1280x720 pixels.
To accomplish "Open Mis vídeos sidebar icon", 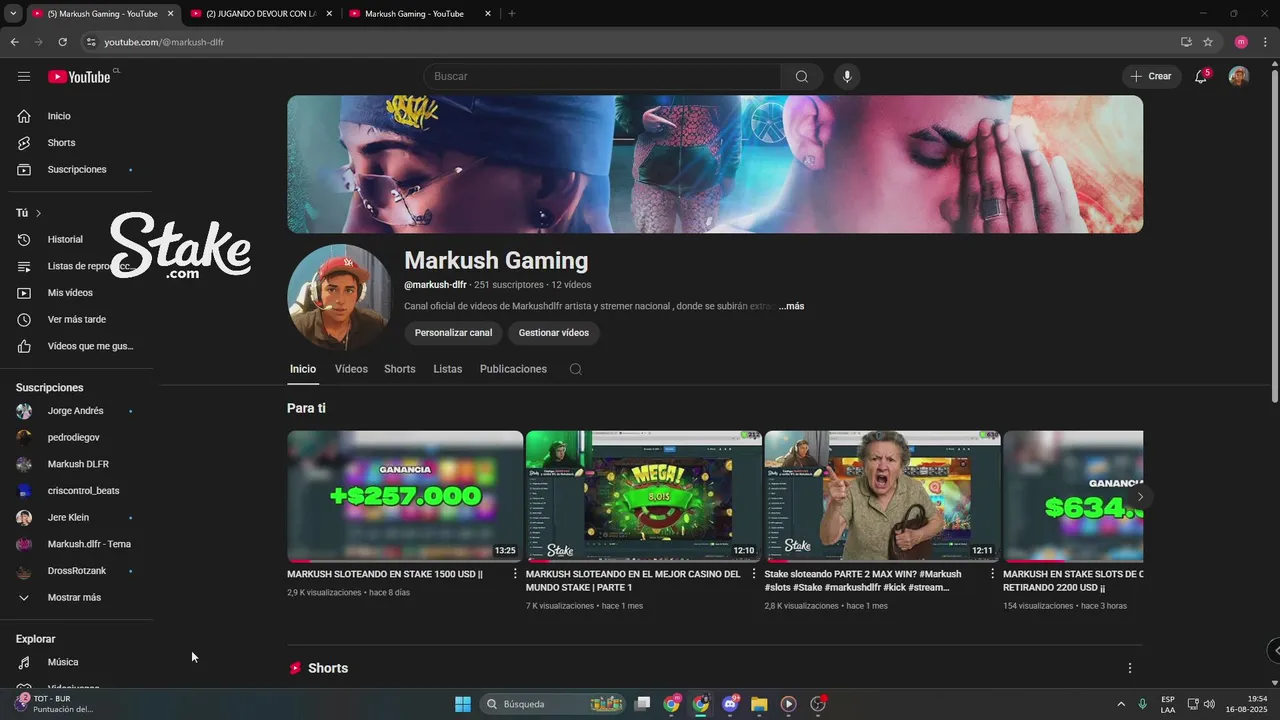I will click(x=24, y=293).
